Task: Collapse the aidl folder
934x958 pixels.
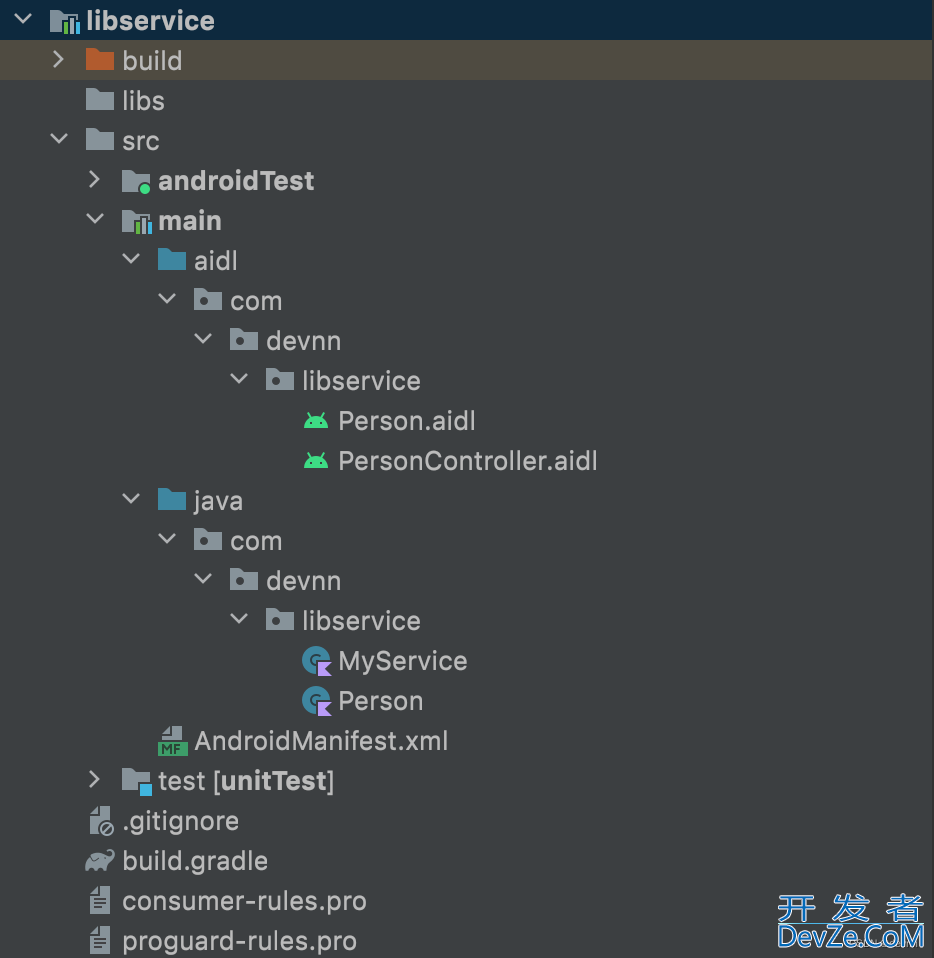Action: point(131,260)
